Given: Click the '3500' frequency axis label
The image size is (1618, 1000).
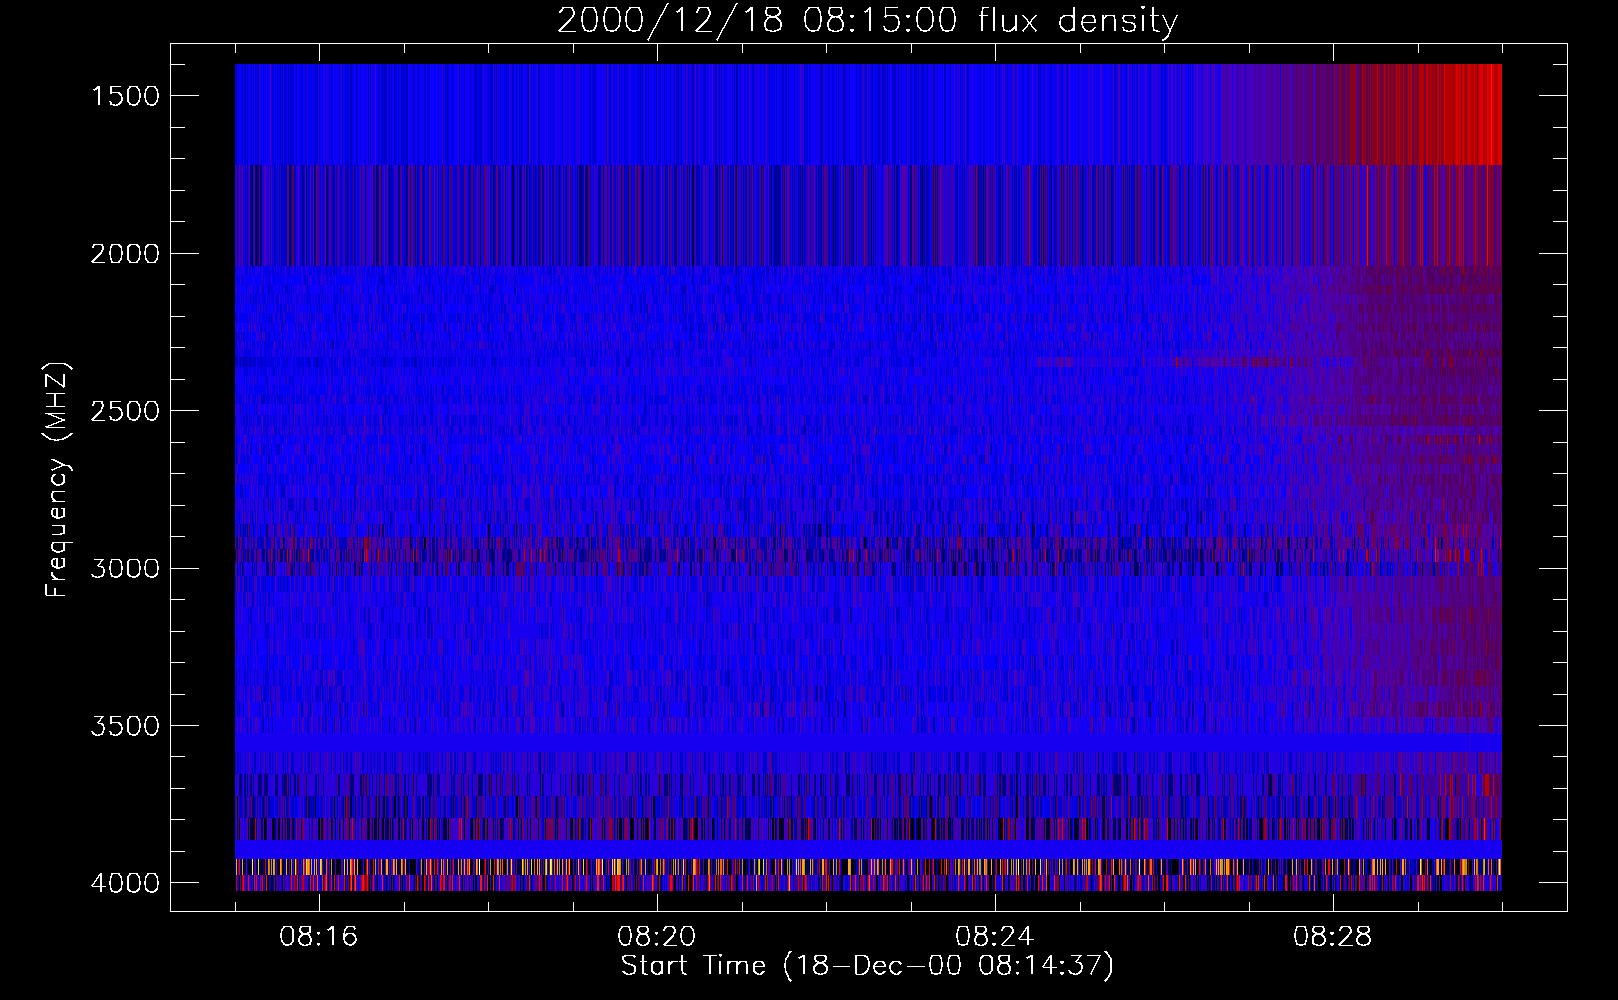Looking at the screenshot, I should (x=125, y=726).
